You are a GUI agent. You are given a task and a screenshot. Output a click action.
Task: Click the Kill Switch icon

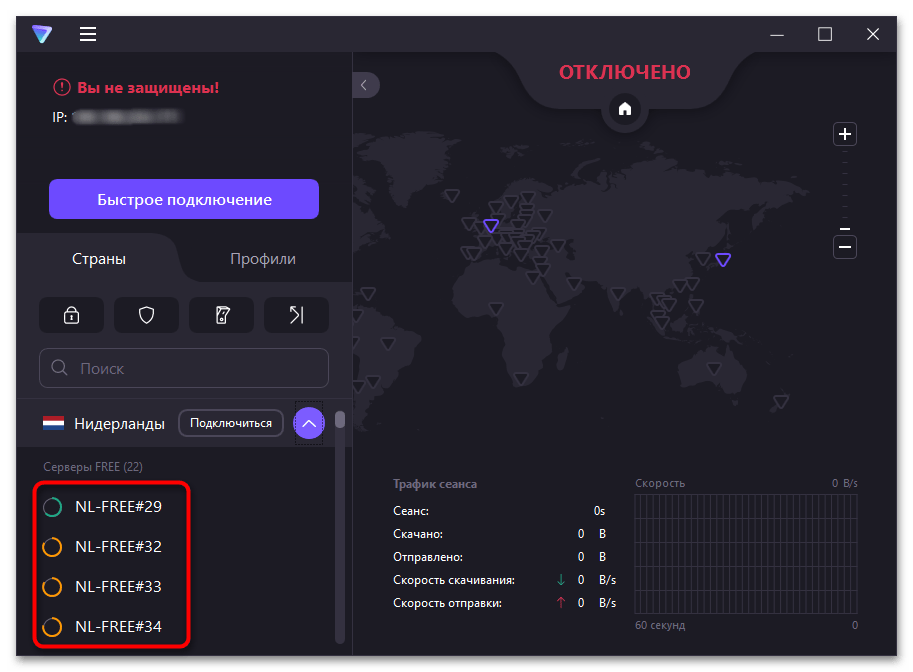tap(221, 315)
